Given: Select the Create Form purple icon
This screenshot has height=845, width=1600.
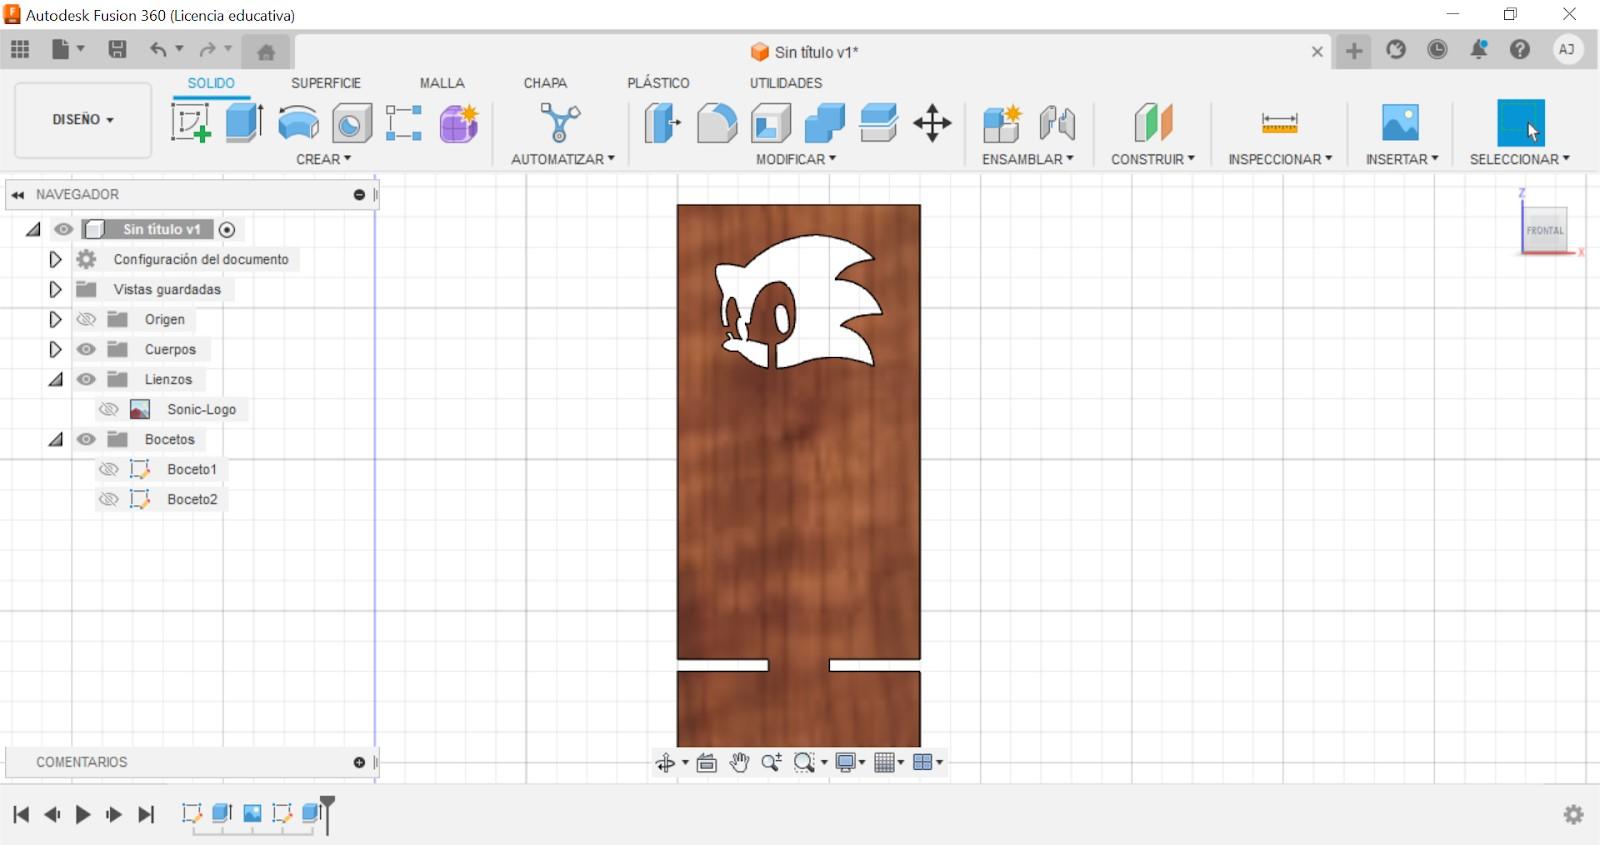Looking at the screenshot, I should pos(459,123).
